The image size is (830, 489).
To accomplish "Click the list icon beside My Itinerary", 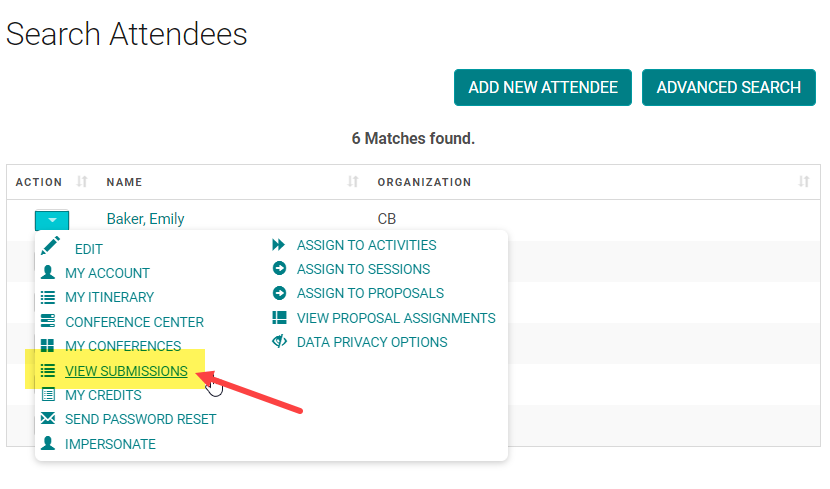I will (48, 297).
